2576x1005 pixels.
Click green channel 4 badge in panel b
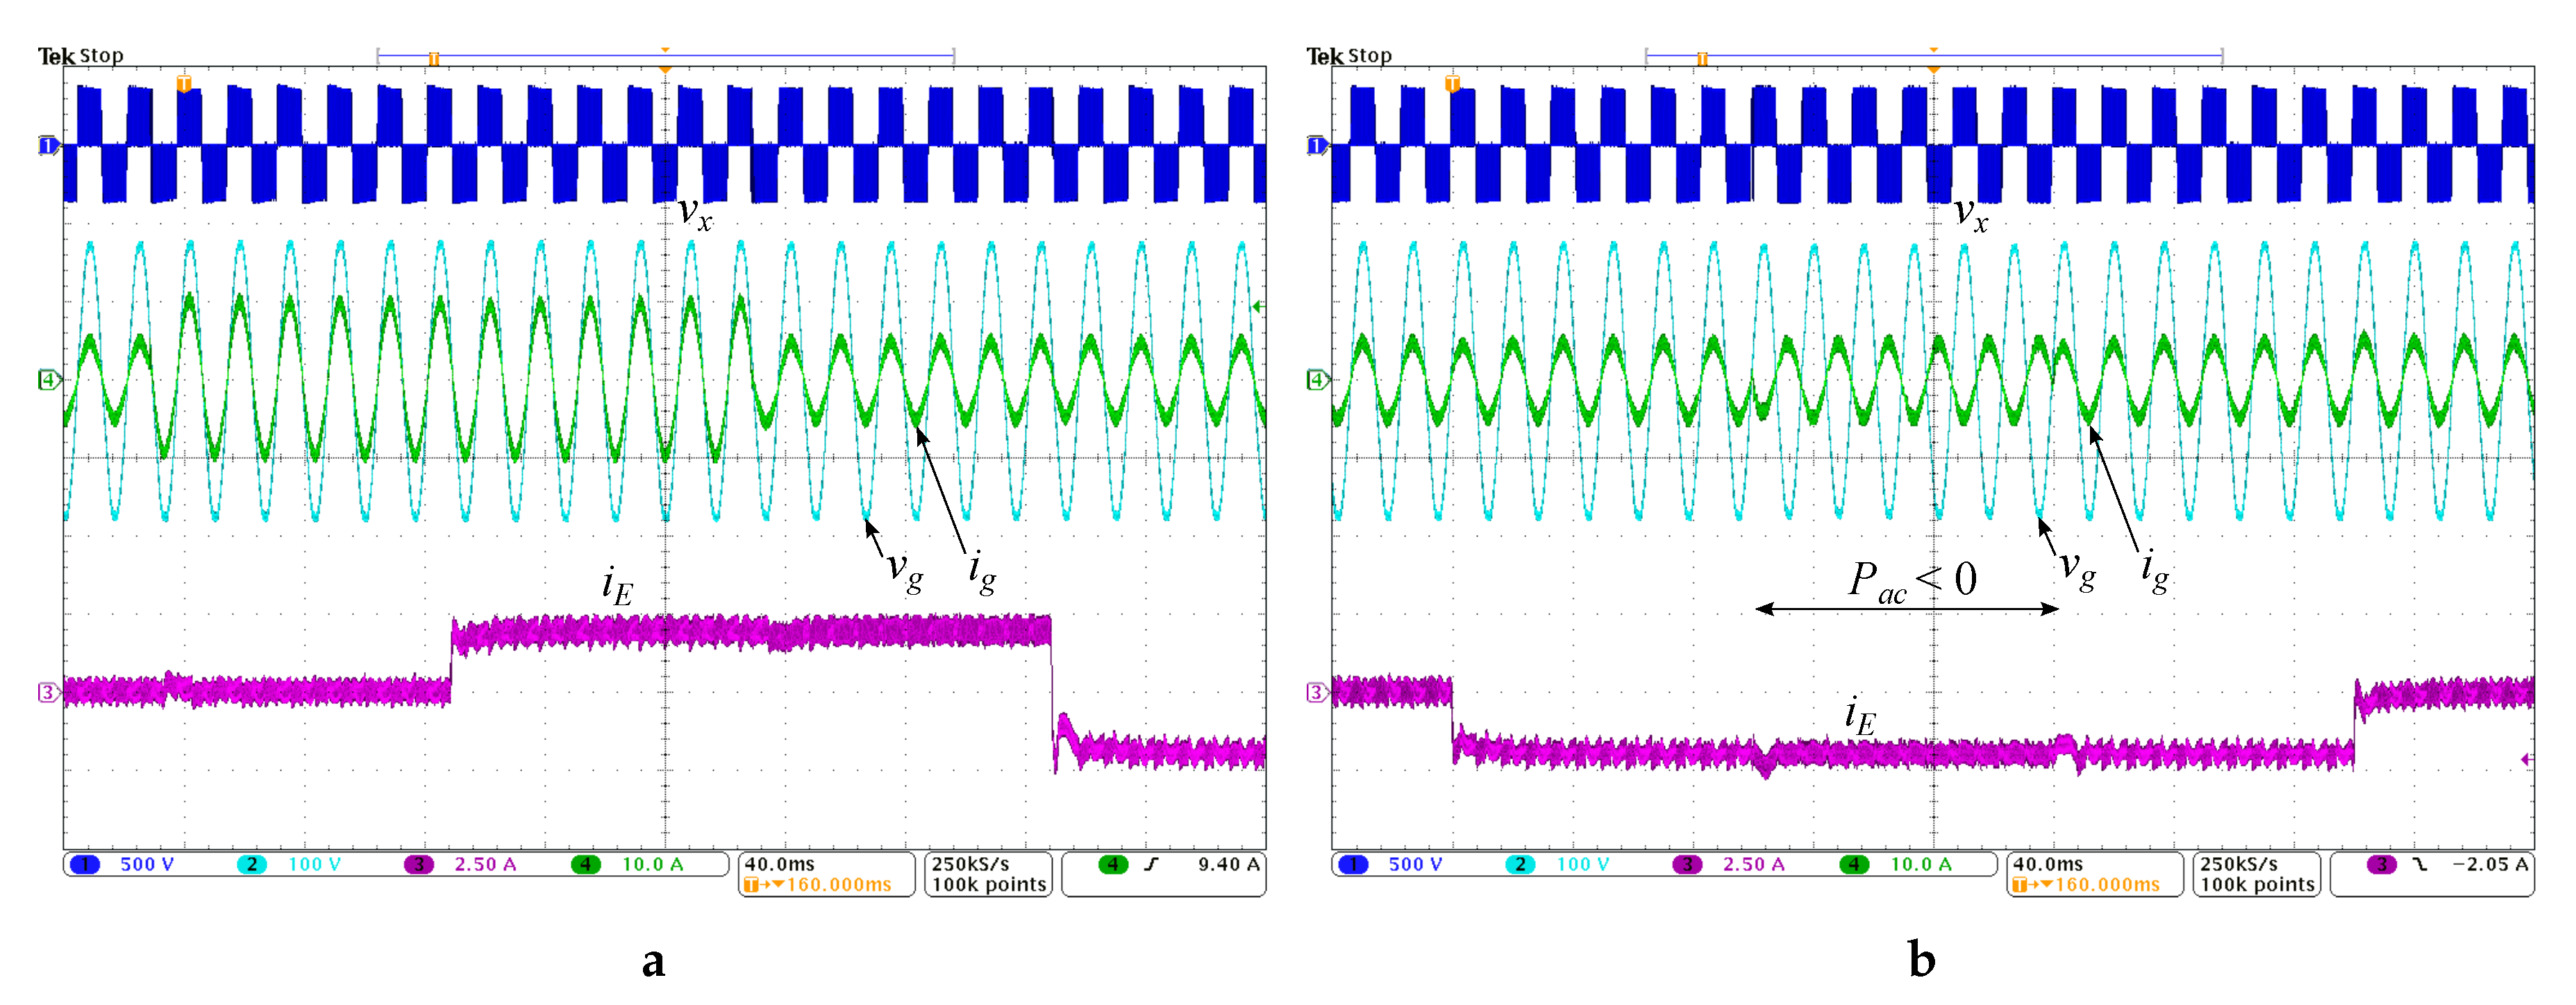(1855, 864)
